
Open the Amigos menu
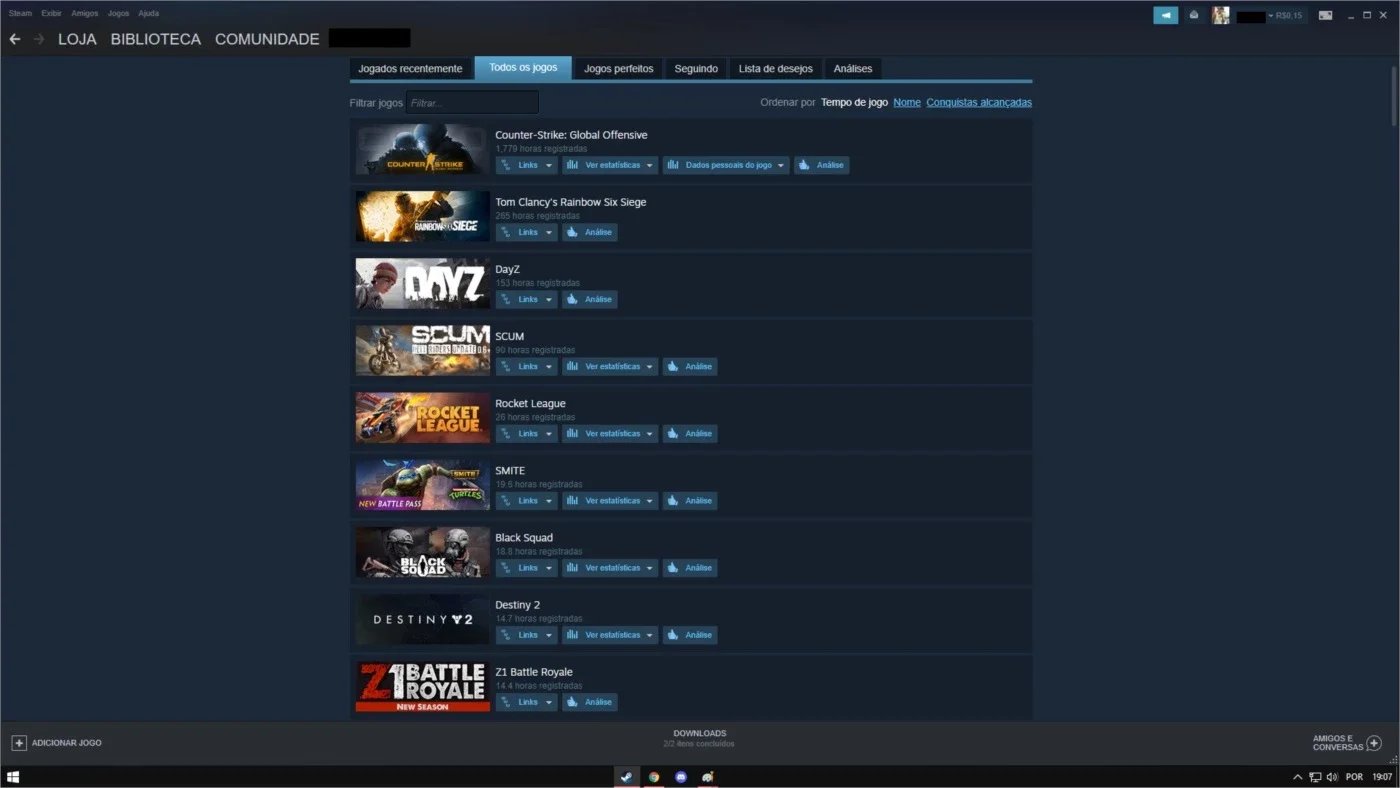pos(85,14)
